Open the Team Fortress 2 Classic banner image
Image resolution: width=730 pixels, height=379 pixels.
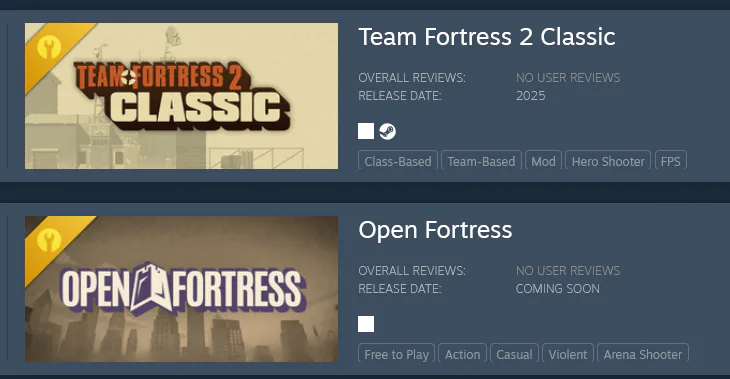182,96
